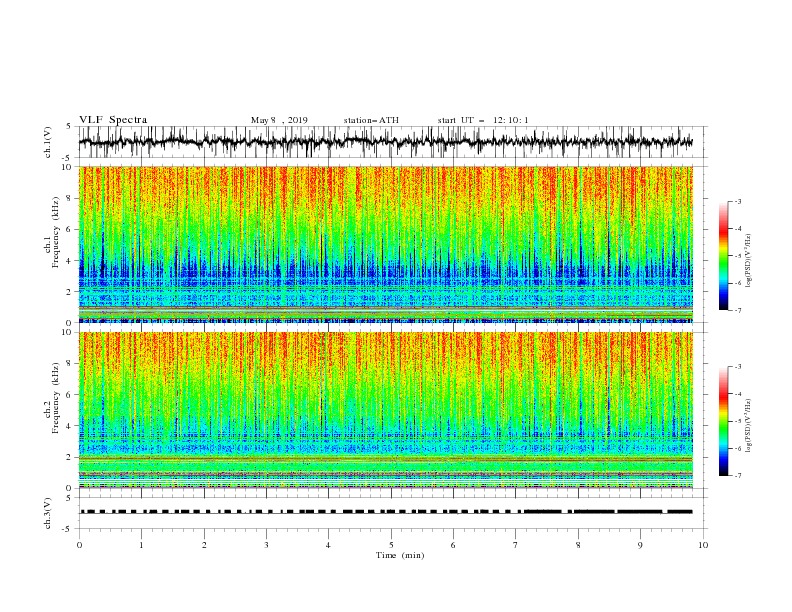The height and width of the screenshot is (612, 792).
Task: Click time axis tick label "9"
Action: [x=640, y=545]
